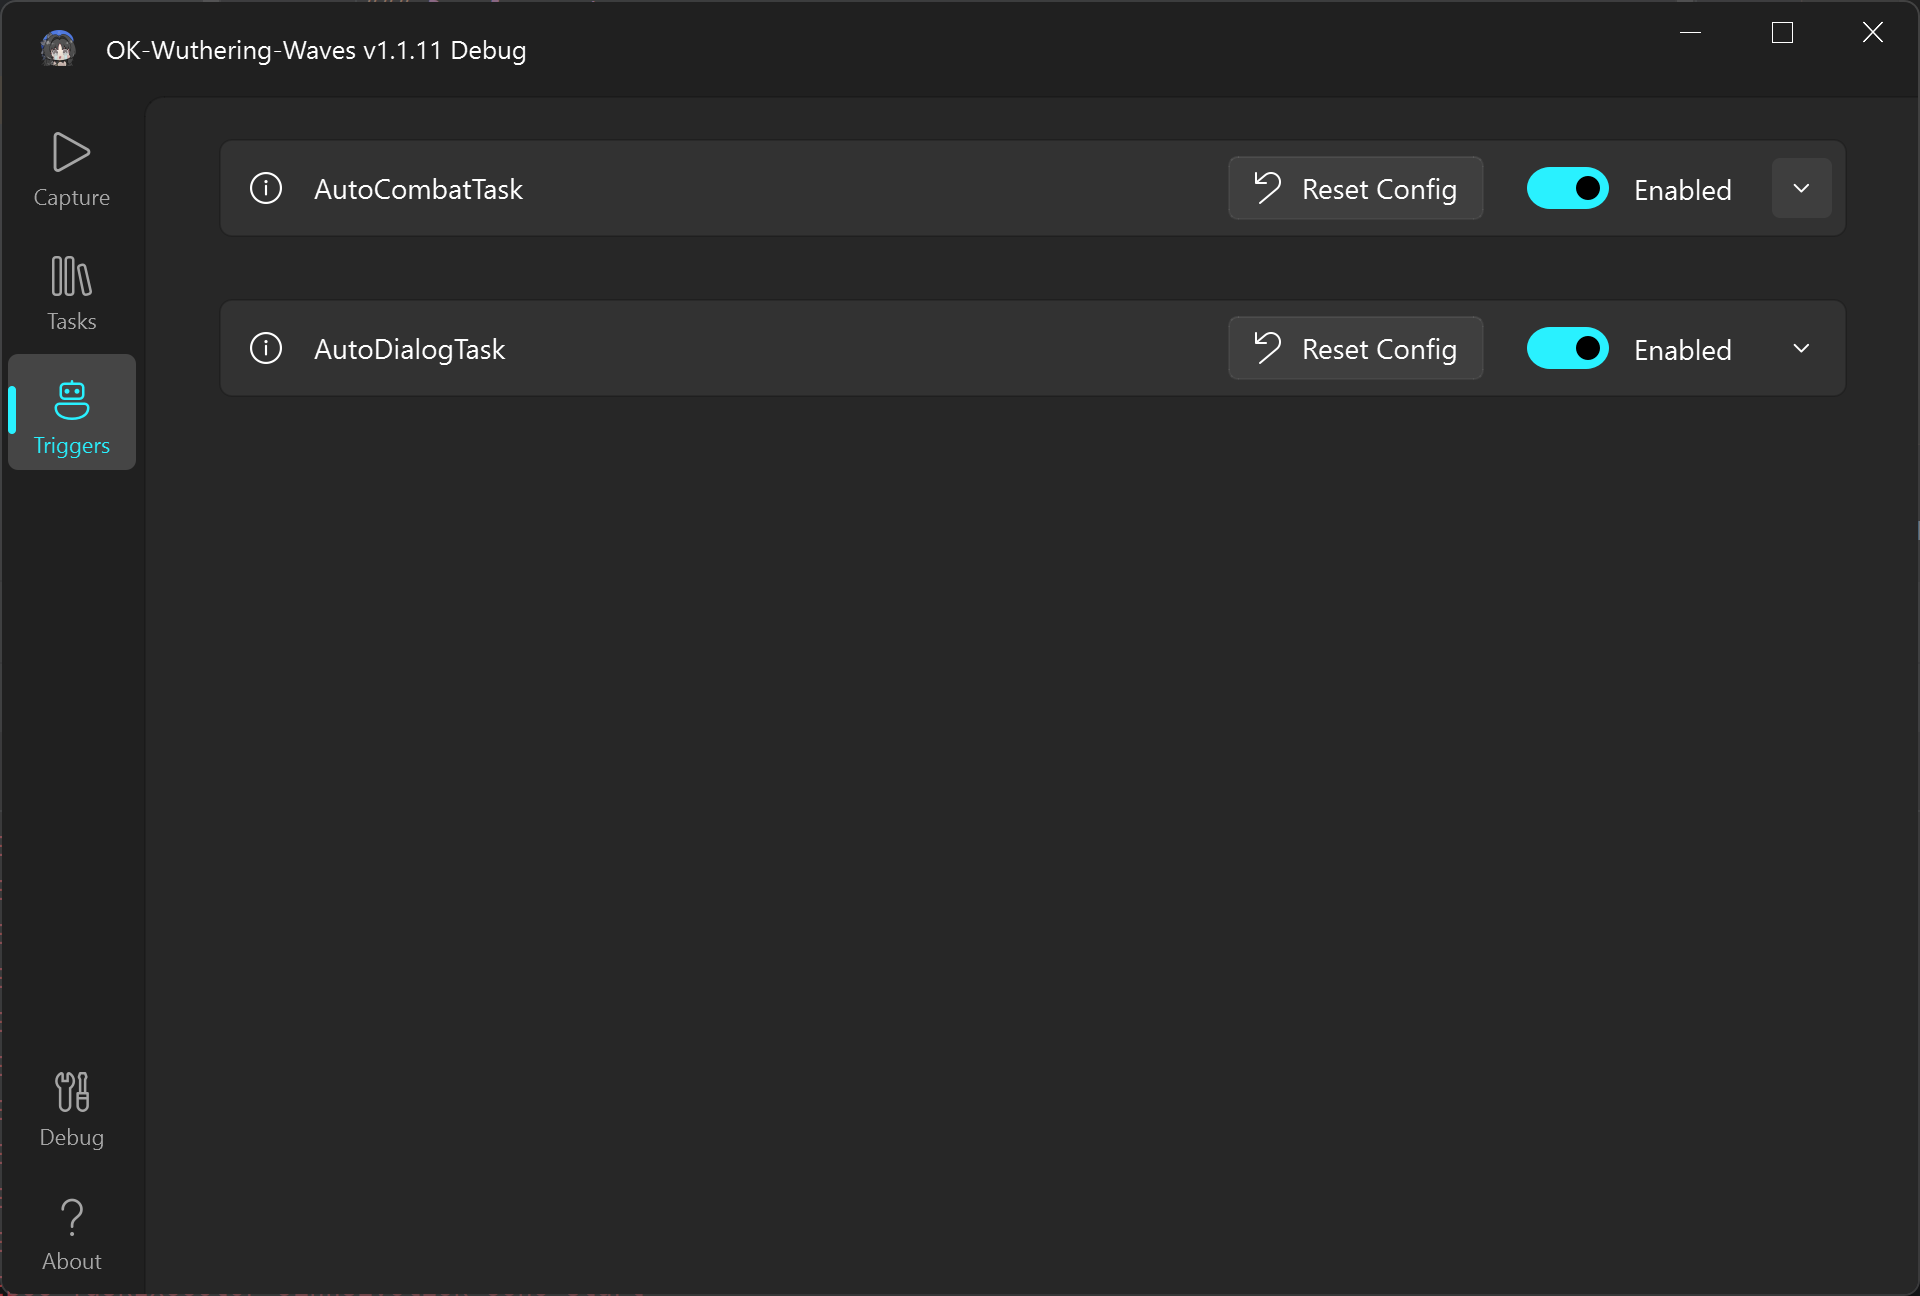
Task: Disable the AutoDialogTask toggle switch
Action: coord(1567,348)
